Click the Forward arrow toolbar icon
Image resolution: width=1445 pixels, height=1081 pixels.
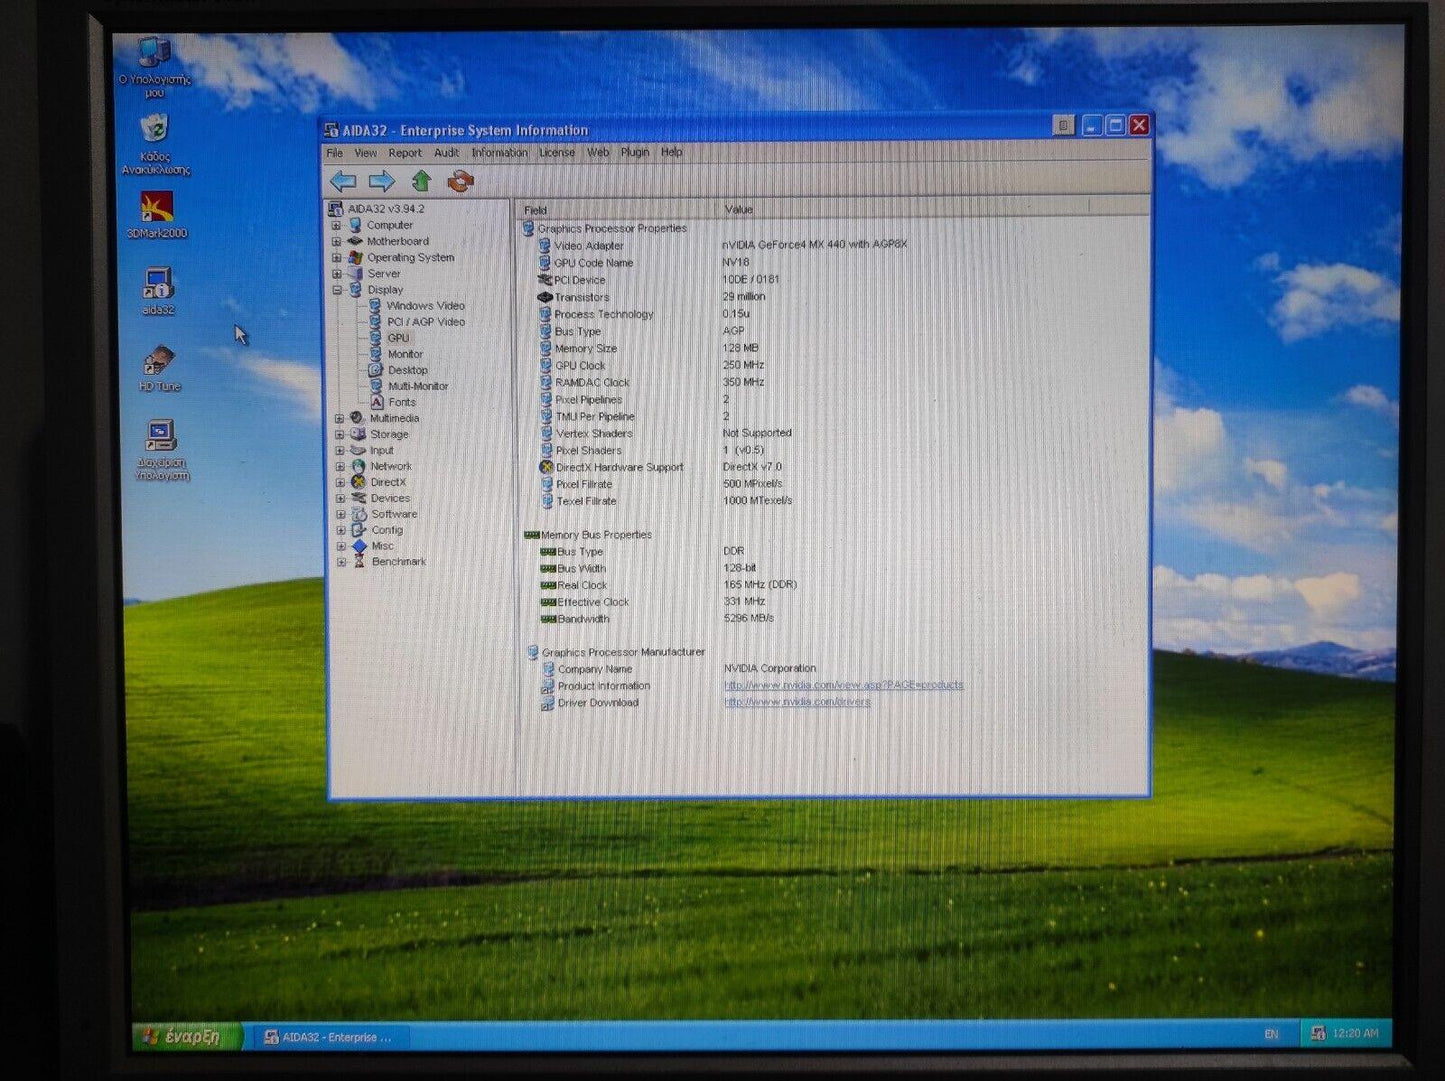coord(381,181)
